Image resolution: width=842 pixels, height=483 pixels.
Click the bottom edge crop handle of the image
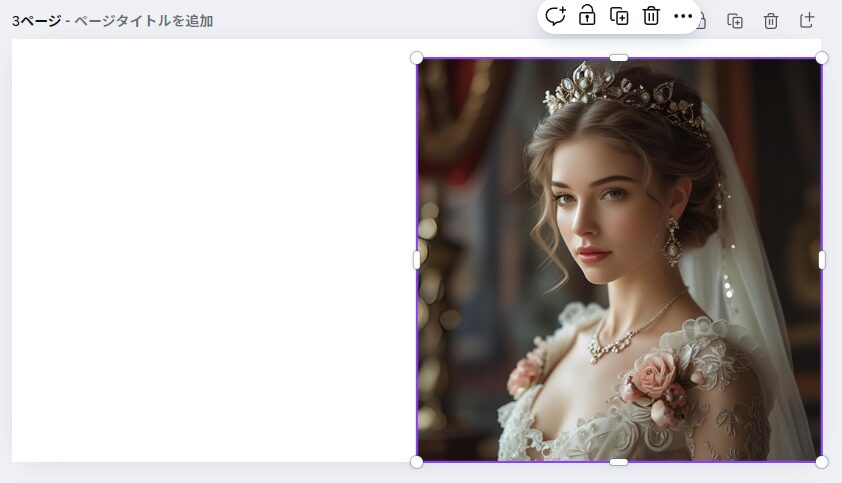(619, 462)
